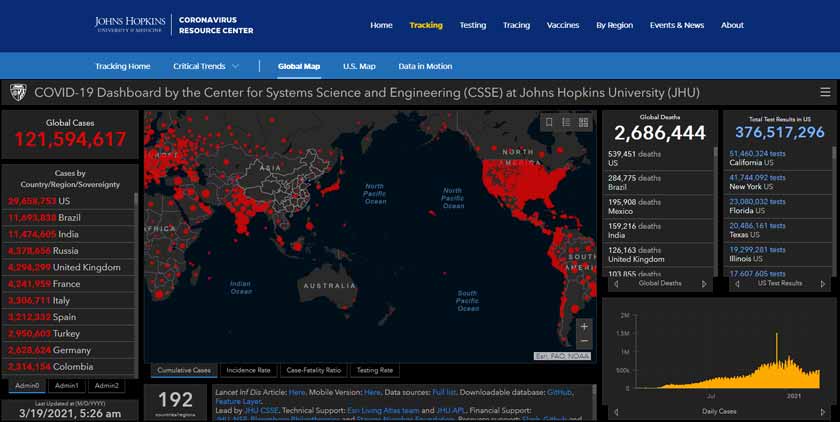Open the Testing nav item
This screenshot has height=422, width=840.
coord(472,25)
